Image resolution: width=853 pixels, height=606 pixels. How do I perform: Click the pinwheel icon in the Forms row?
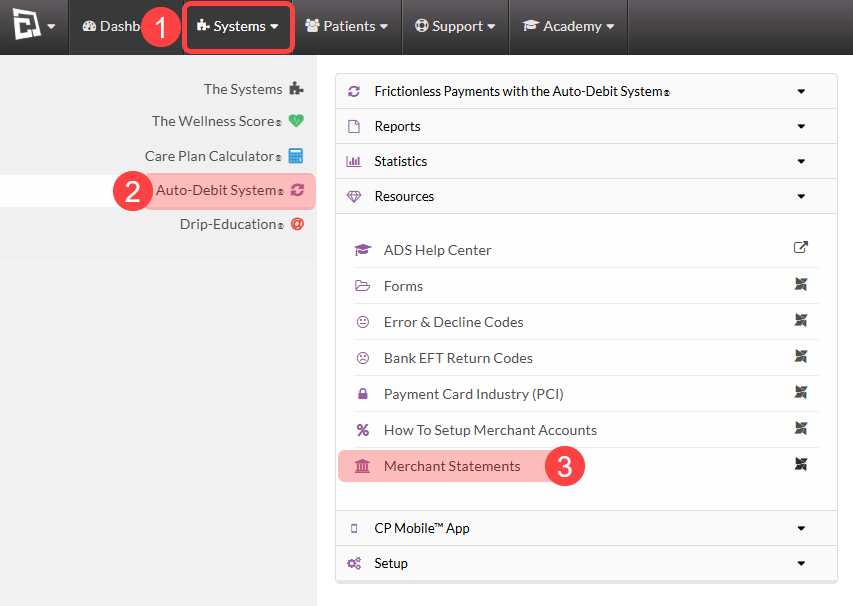801,284
